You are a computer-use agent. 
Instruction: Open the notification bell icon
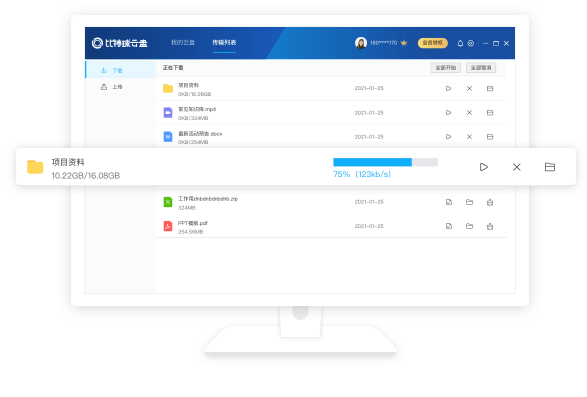[460, 43]
